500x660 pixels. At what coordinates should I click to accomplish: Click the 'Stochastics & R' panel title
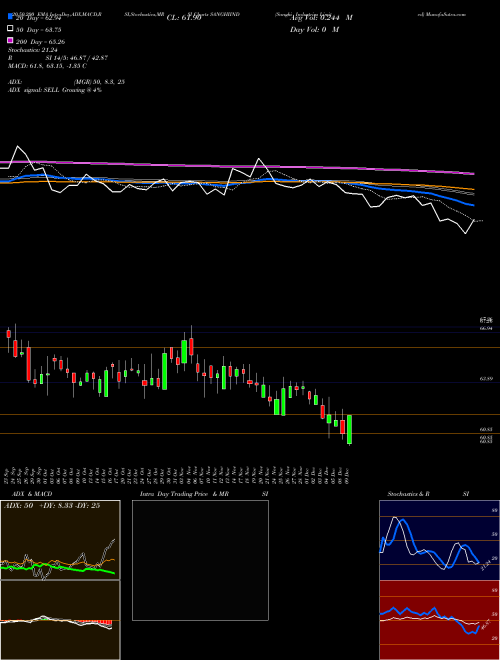pos(408,494)
